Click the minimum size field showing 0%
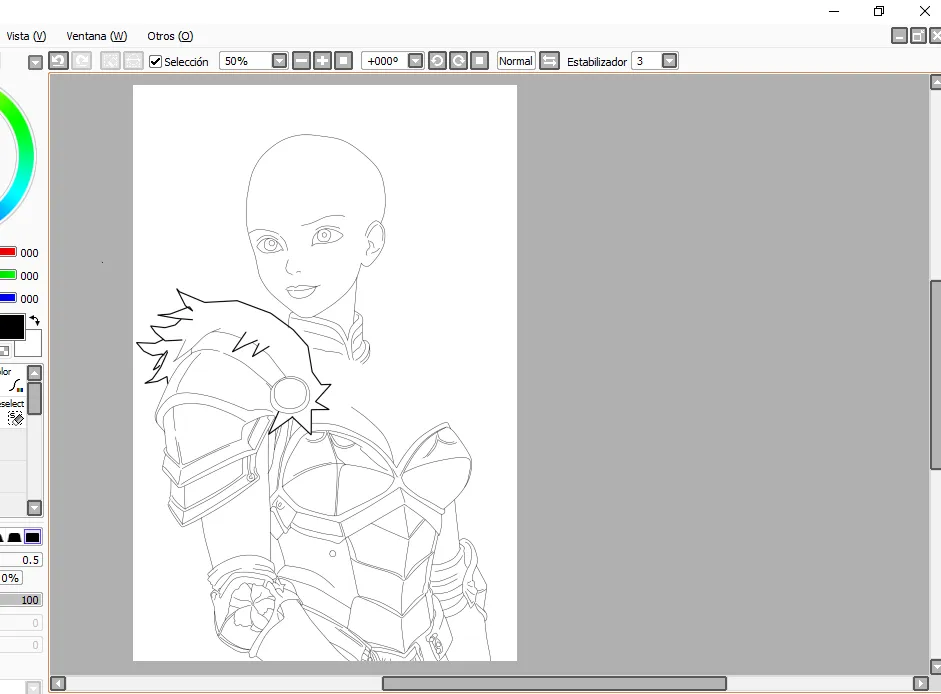Image resolution: width=941 pixels, height=694 pixels. click(x=11, y=578)
